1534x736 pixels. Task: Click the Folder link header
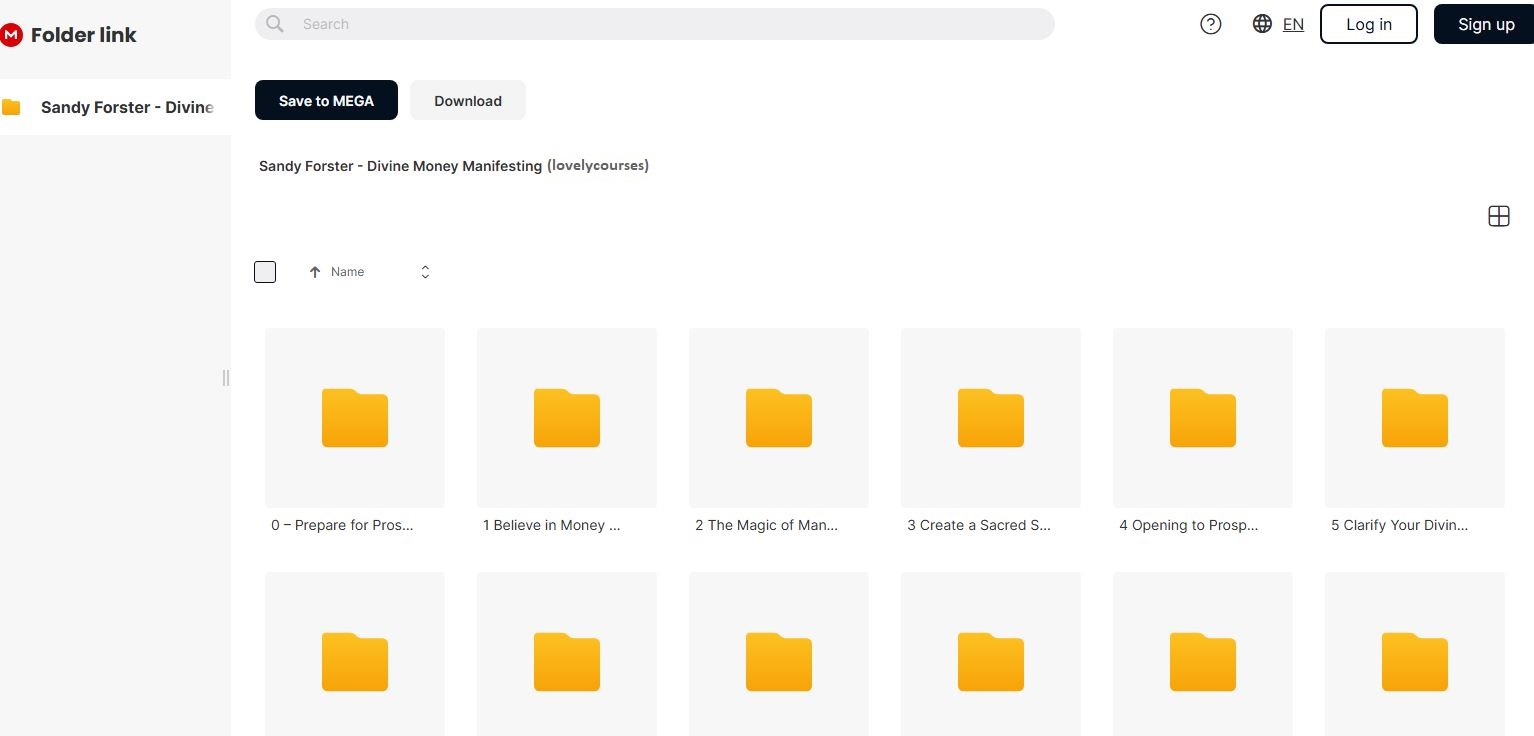pyautogui.click(x=83, y=35)
